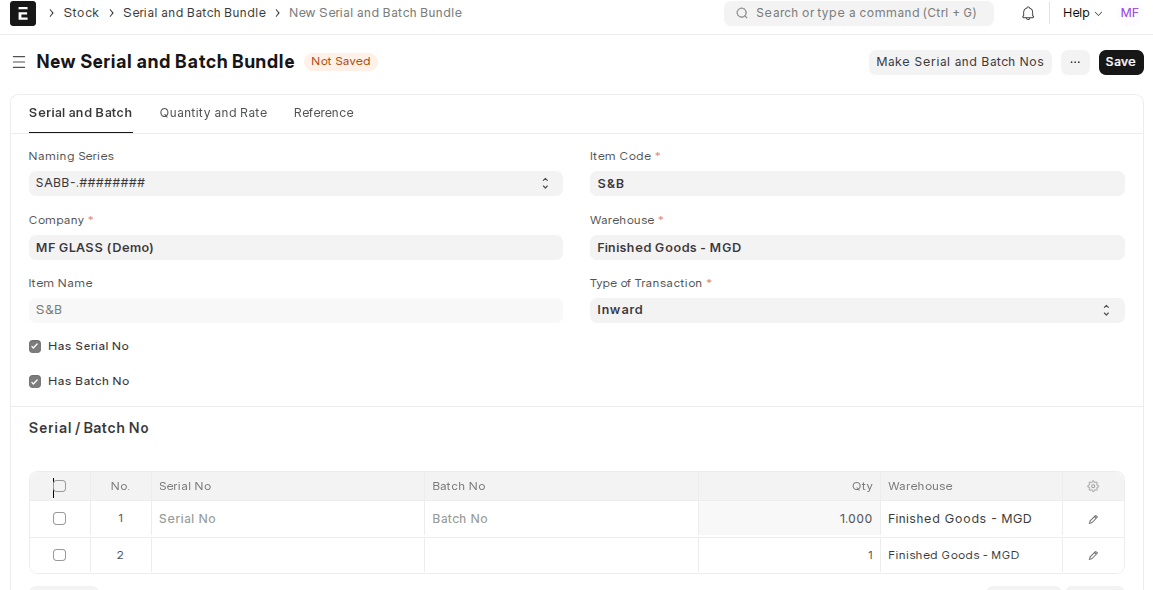The image size is (1153, 590).
Task: Switch to Quantity and Rate tab
Action: [x=213, y=113]
